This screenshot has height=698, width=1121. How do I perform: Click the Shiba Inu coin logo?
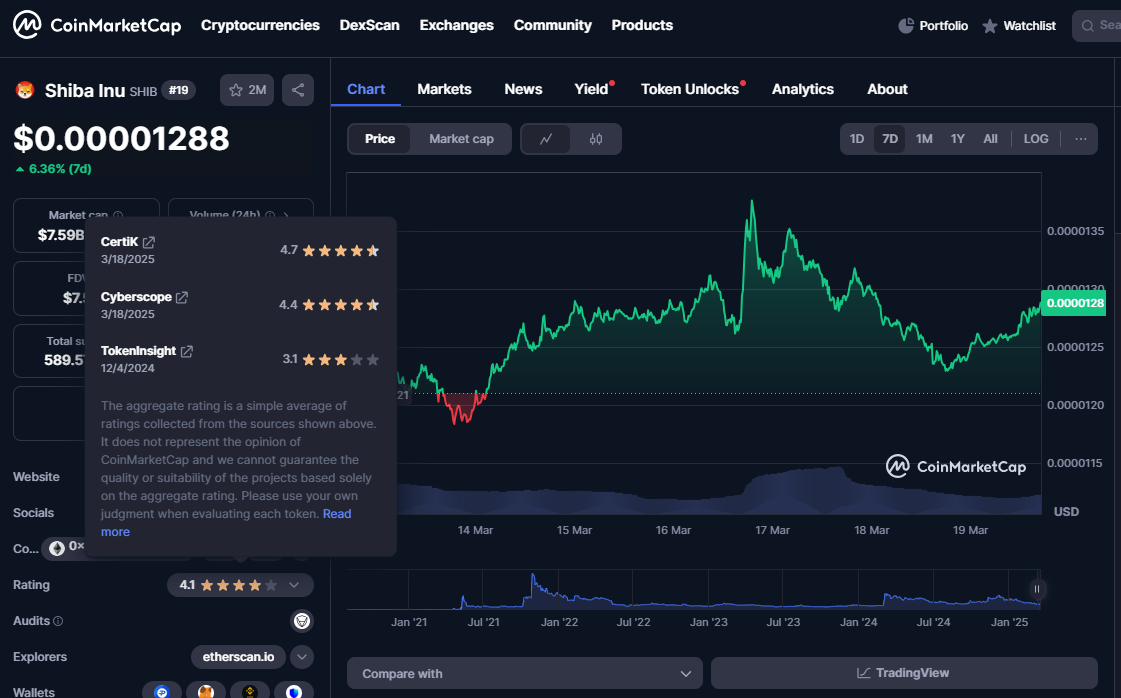25,90
